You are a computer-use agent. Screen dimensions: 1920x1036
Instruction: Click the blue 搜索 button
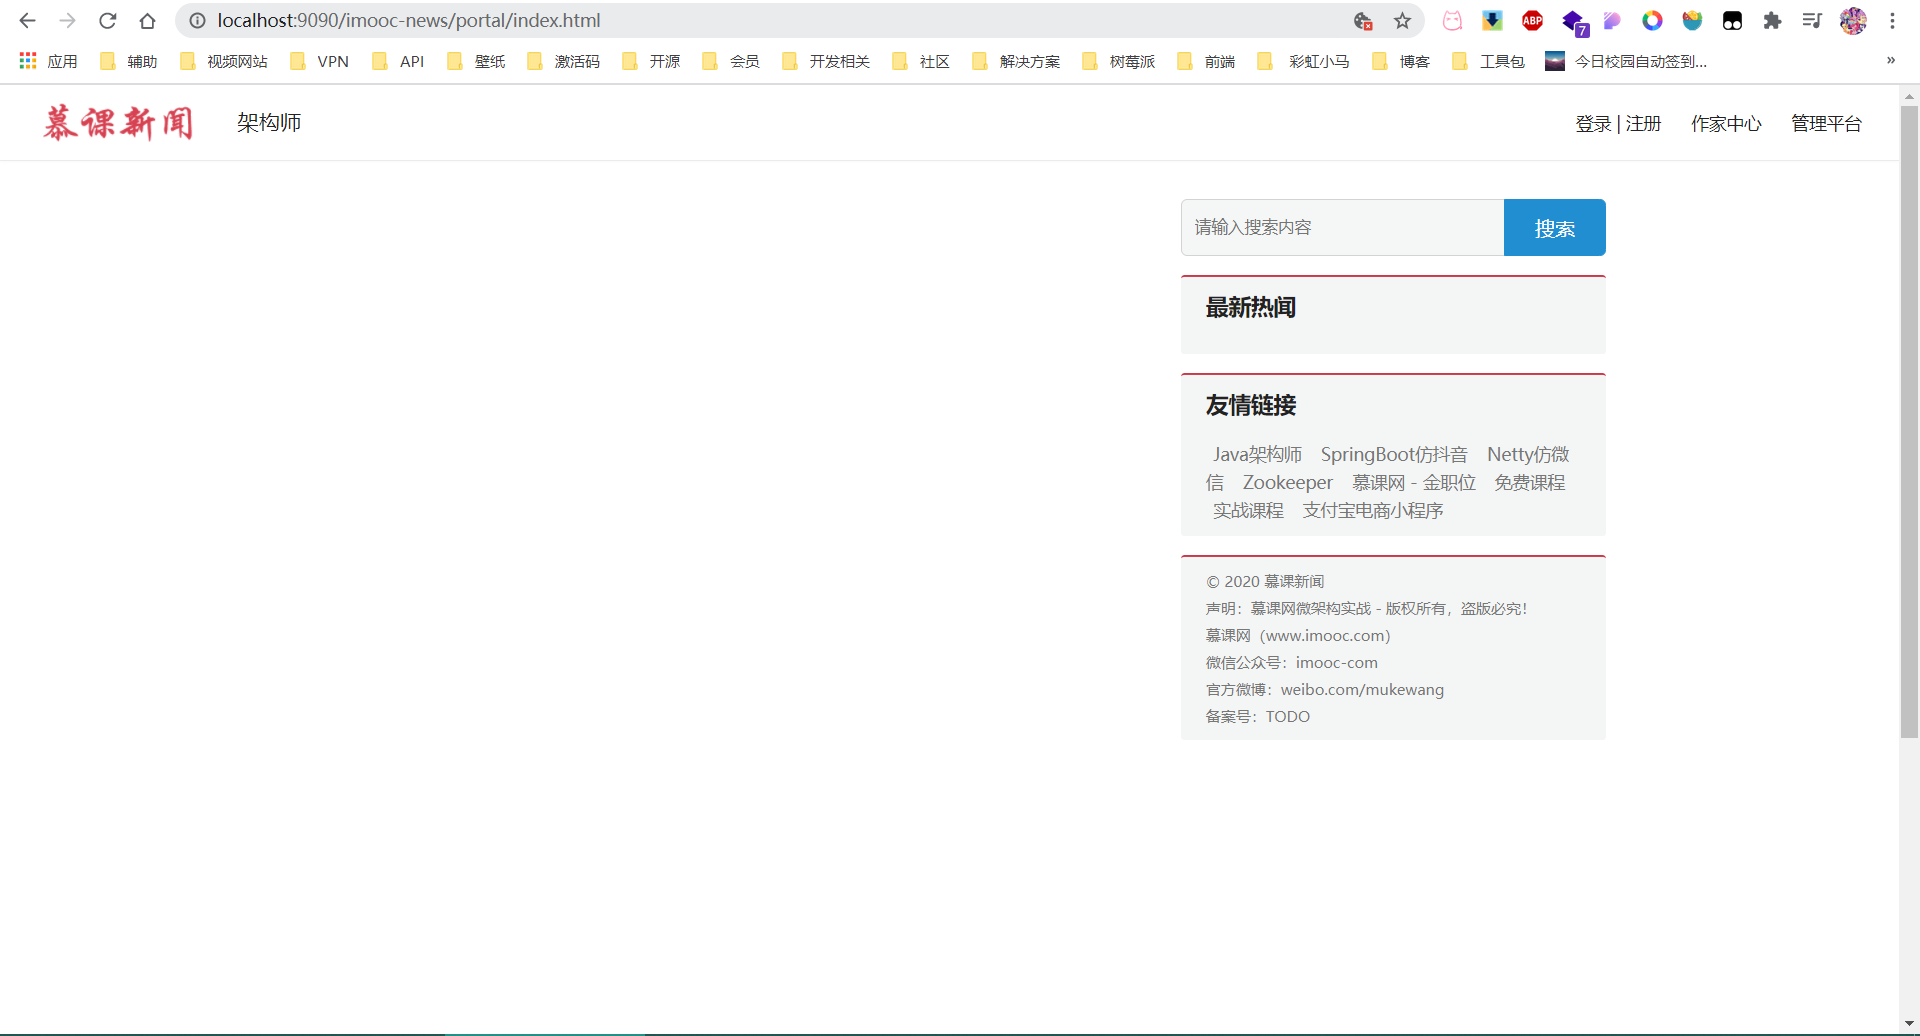1555,227
